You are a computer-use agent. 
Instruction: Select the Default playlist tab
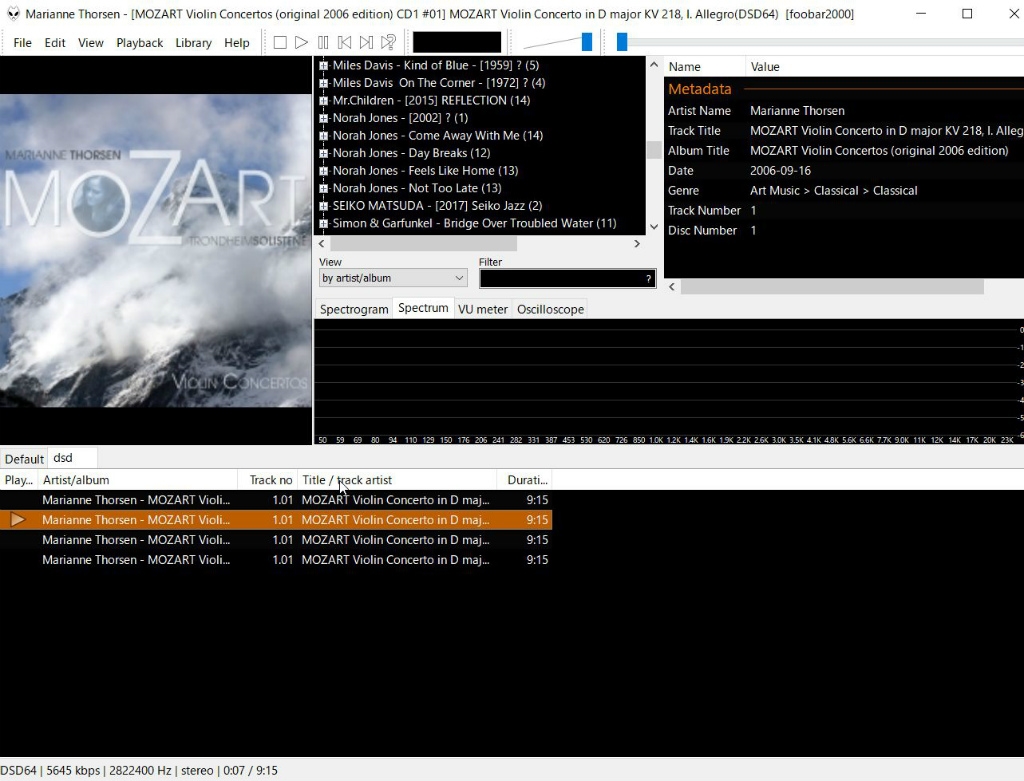[24, 458]
